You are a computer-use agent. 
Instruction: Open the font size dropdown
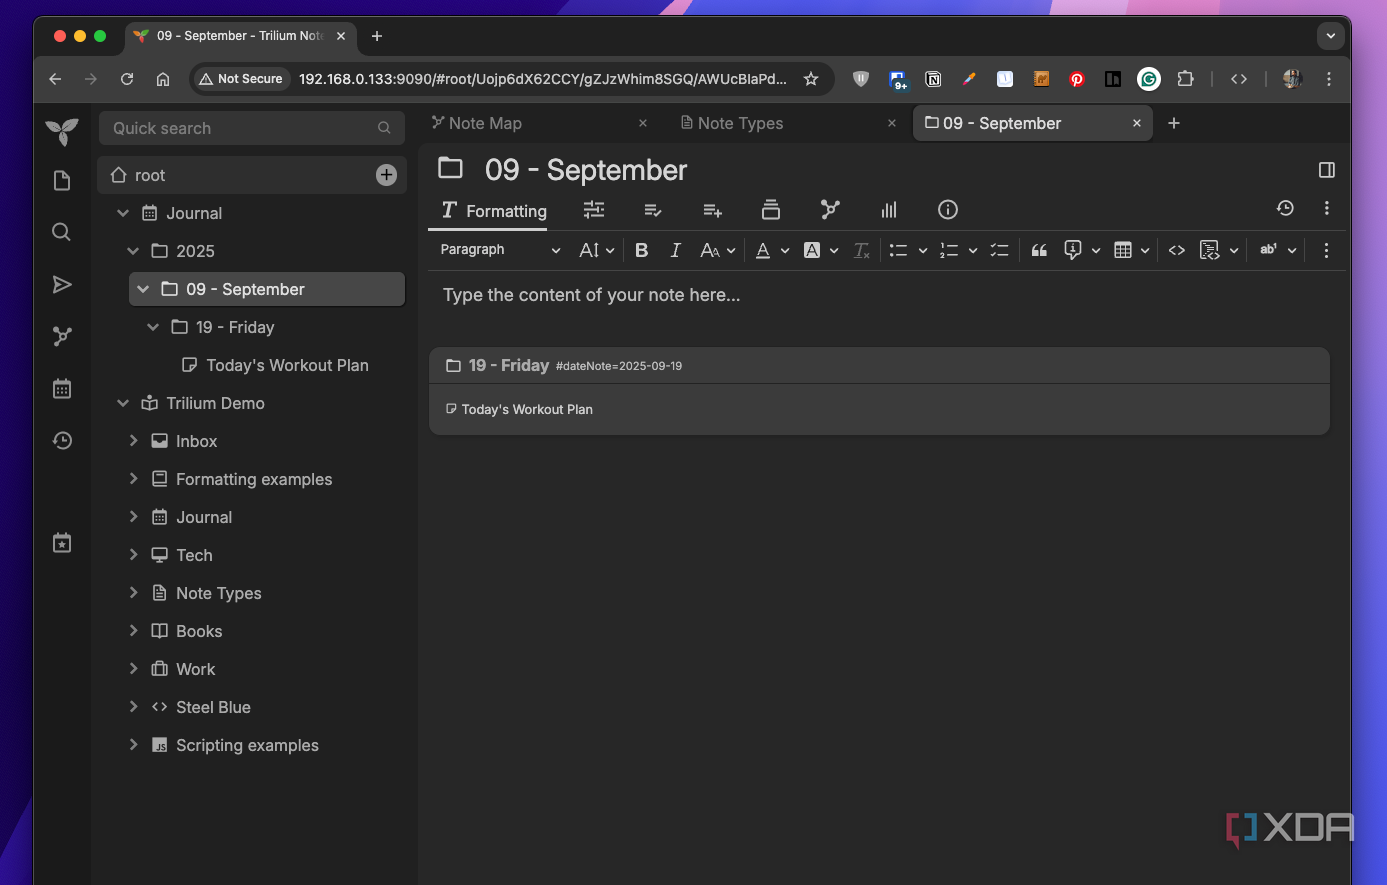pyautogui.click(x=596, y=250)
